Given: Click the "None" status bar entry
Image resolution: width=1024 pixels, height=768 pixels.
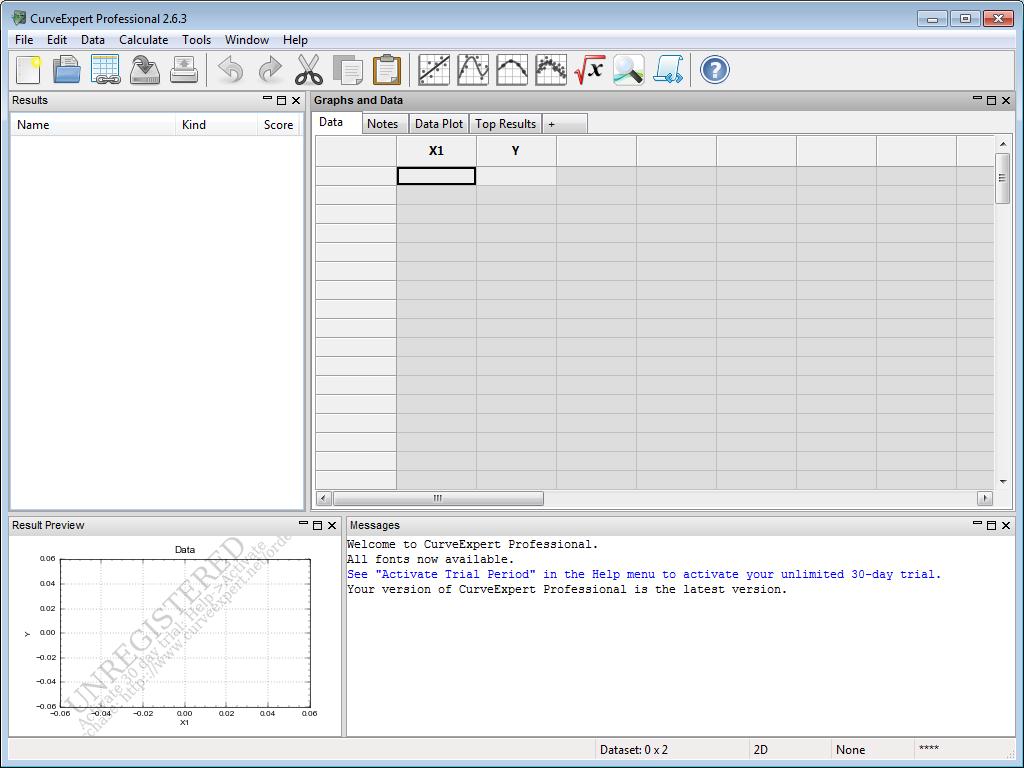Looking at the screenshot, I should click(850, 750).
